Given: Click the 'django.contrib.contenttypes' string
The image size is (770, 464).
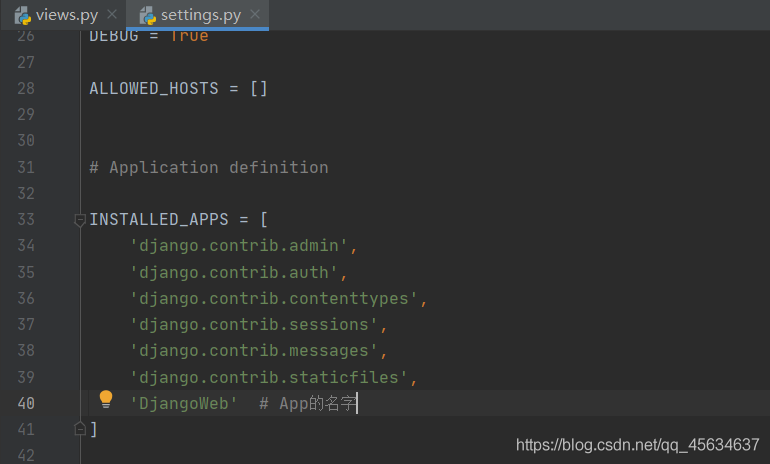Looking at the screenshot, I should (x=274, y=299).
